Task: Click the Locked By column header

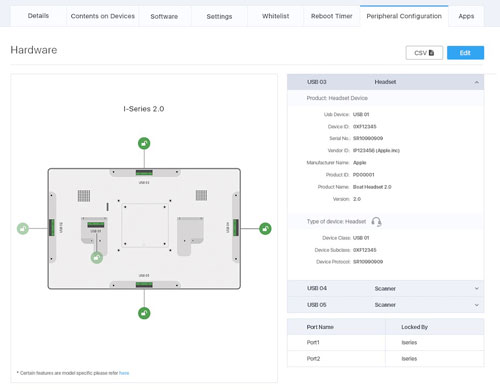Action: 414,327
